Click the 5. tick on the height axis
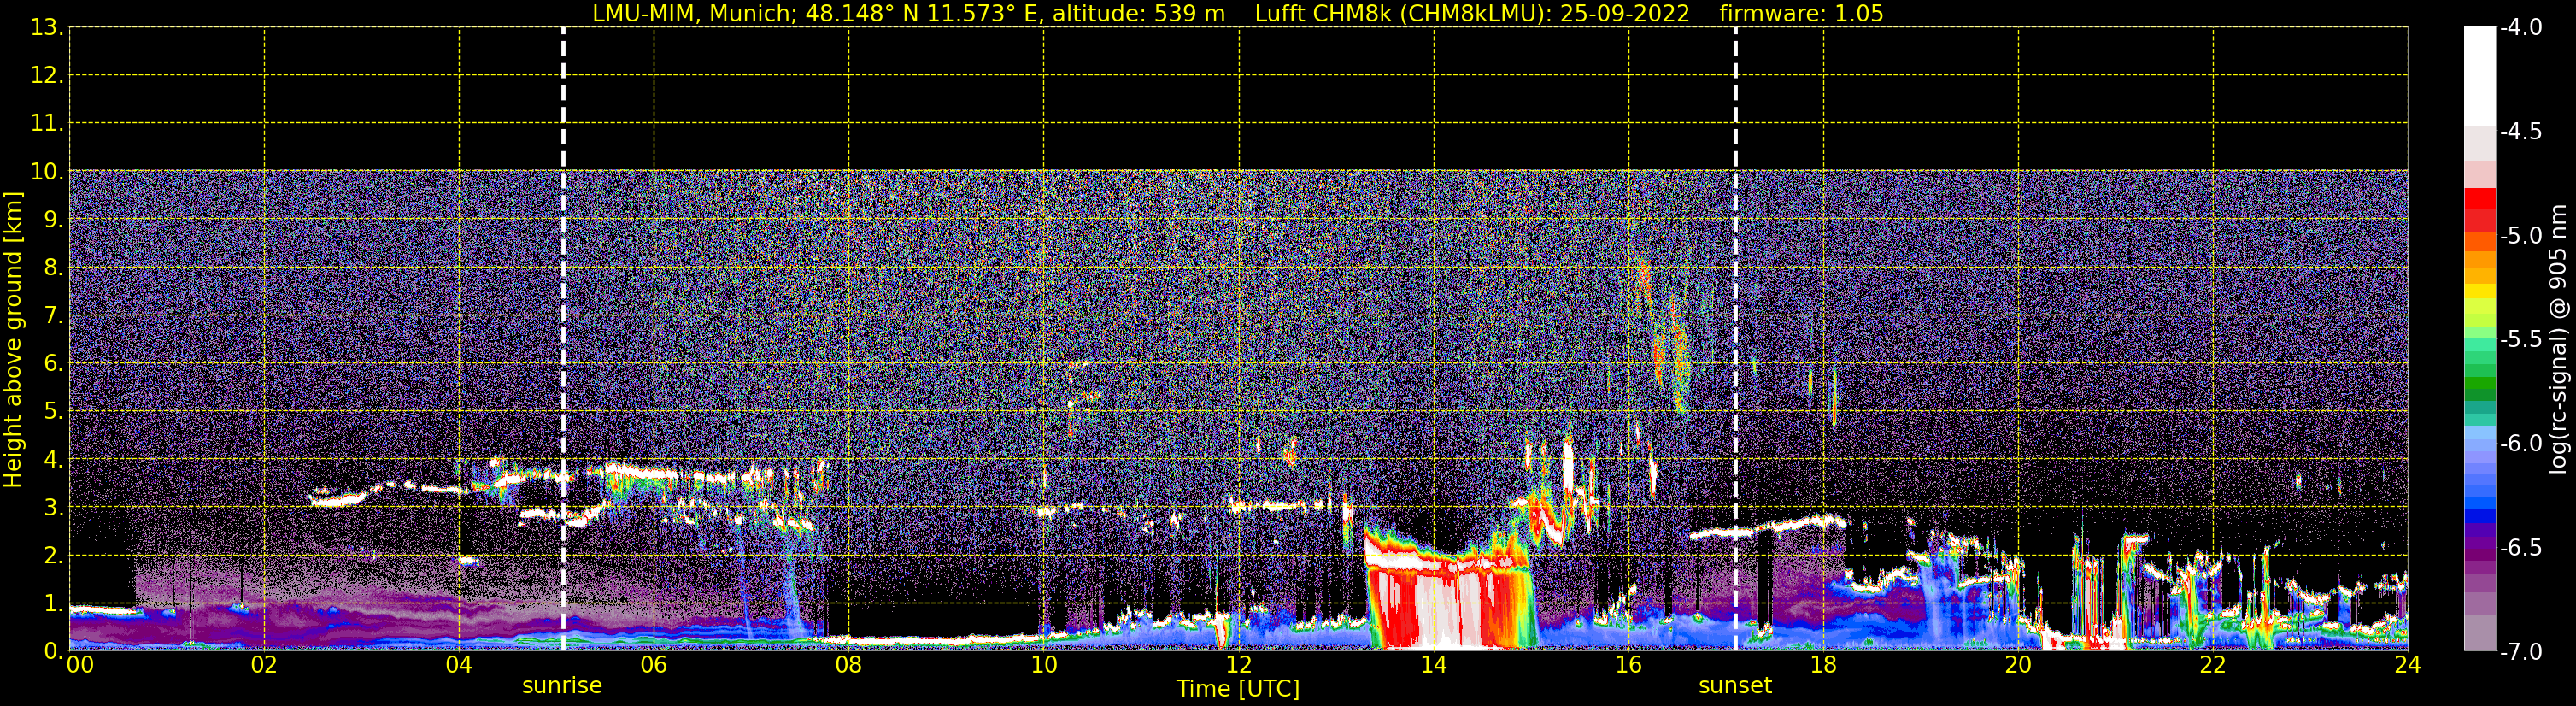 click(x=53, y=412)
